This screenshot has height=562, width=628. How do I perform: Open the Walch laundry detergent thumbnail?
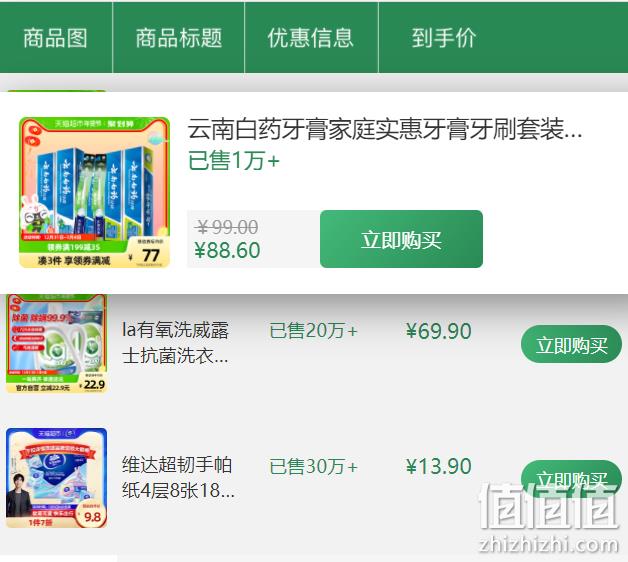click(x=56, y=344)
